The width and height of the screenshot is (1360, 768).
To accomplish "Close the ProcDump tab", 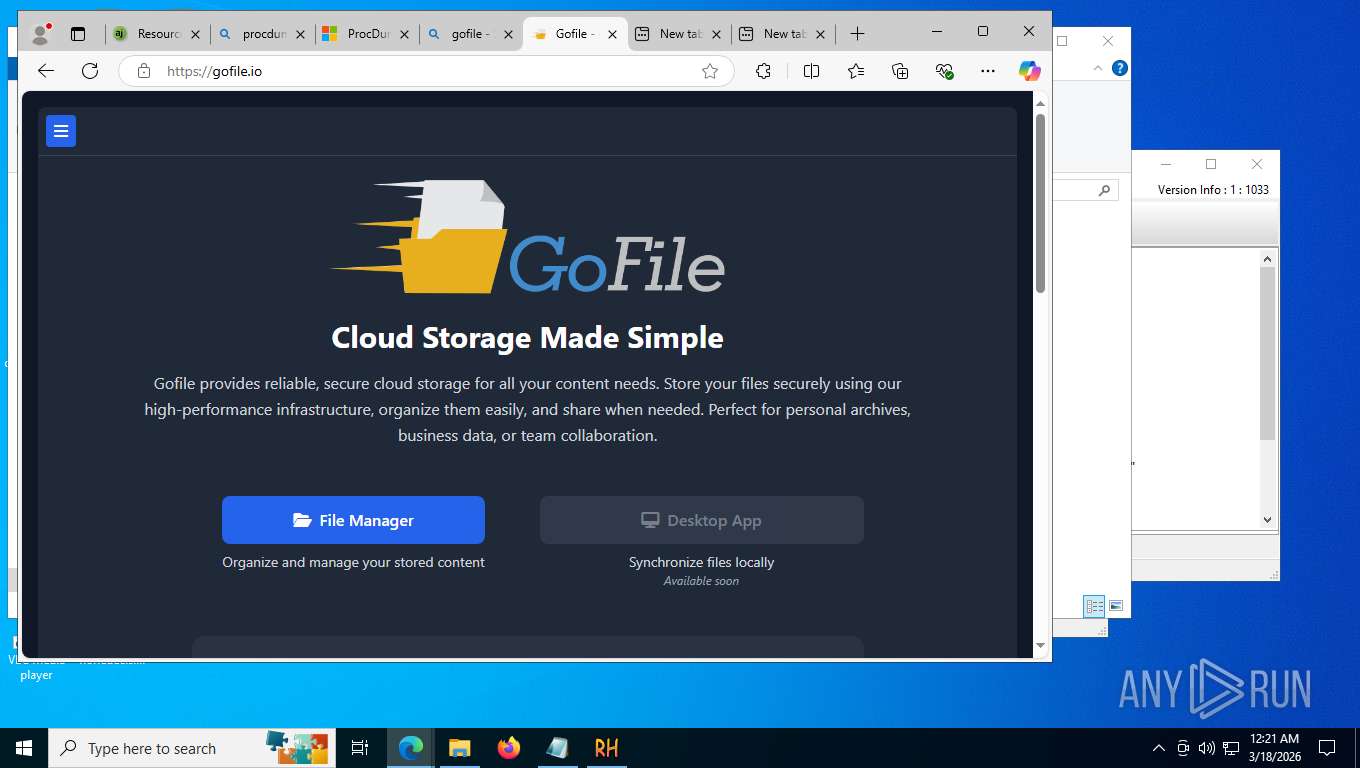I will click(405, 34).
